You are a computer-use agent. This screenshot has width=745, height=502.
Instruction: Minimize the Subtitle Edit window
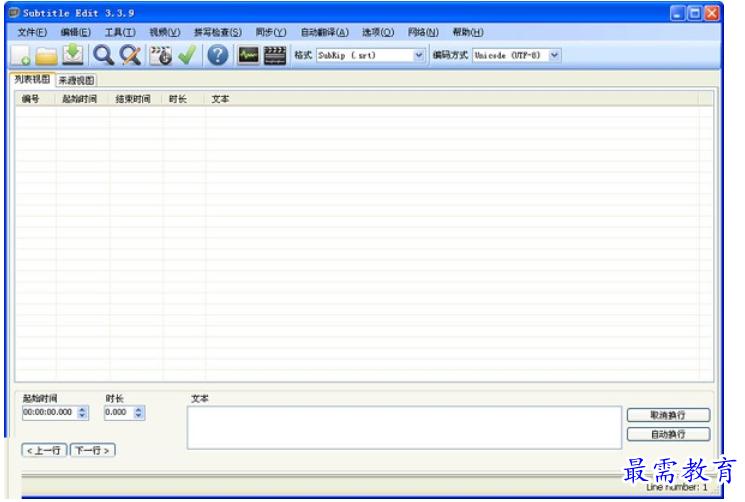[678, 13]
